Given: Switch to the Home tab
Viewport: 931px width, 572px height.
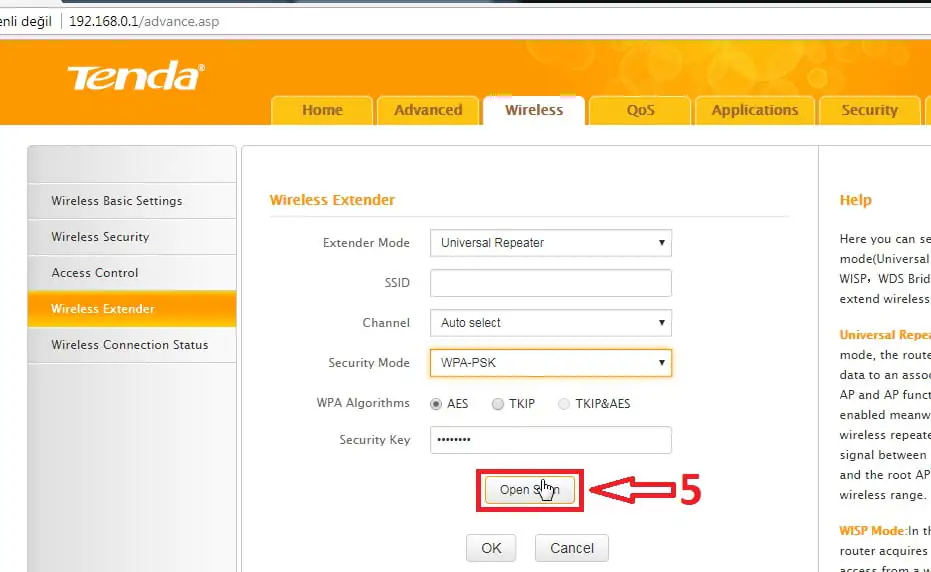Looking at the screenshot, I should coord(322,110).
